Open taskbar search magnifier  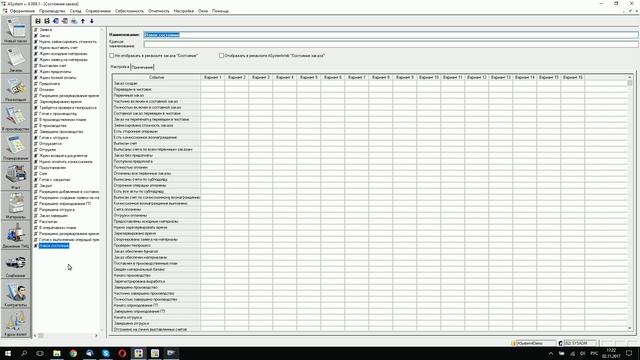point(24,353)
